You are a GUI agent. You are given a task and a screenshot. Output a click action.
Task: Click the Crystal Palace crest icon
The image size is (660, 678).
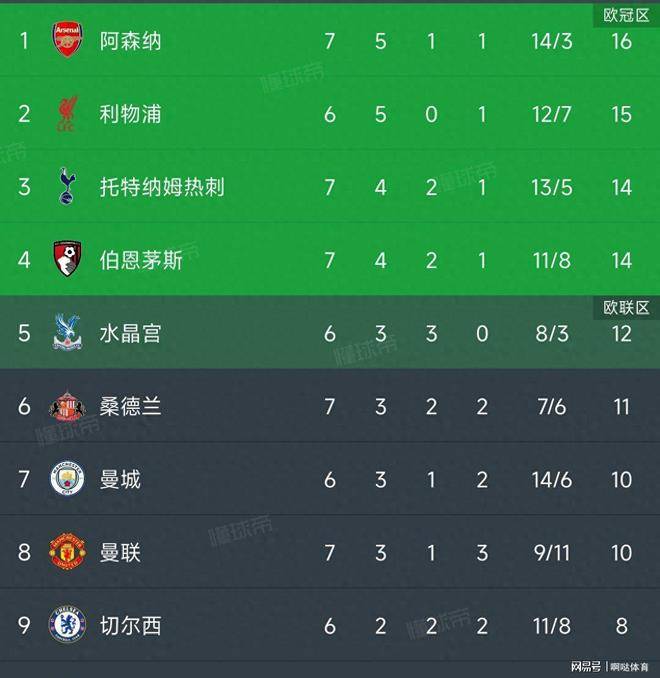[x=68, y=333]
